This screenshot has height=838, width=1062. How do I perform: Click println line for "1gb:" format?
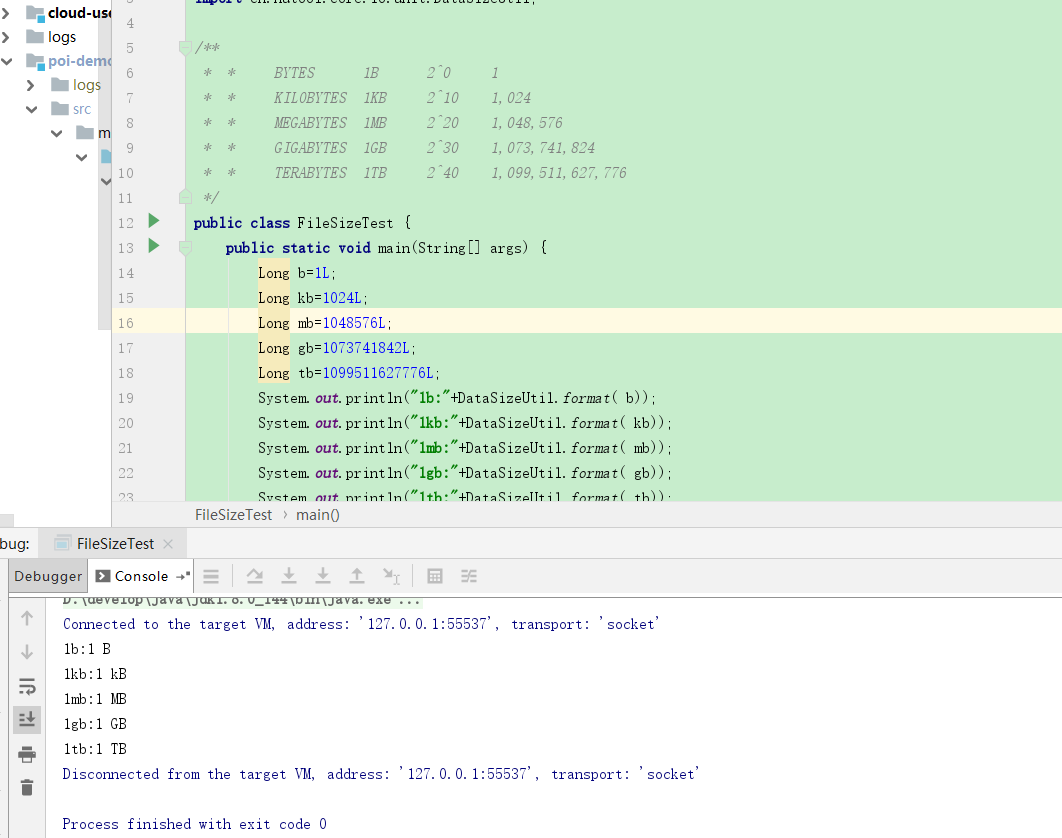pos(465,473)
